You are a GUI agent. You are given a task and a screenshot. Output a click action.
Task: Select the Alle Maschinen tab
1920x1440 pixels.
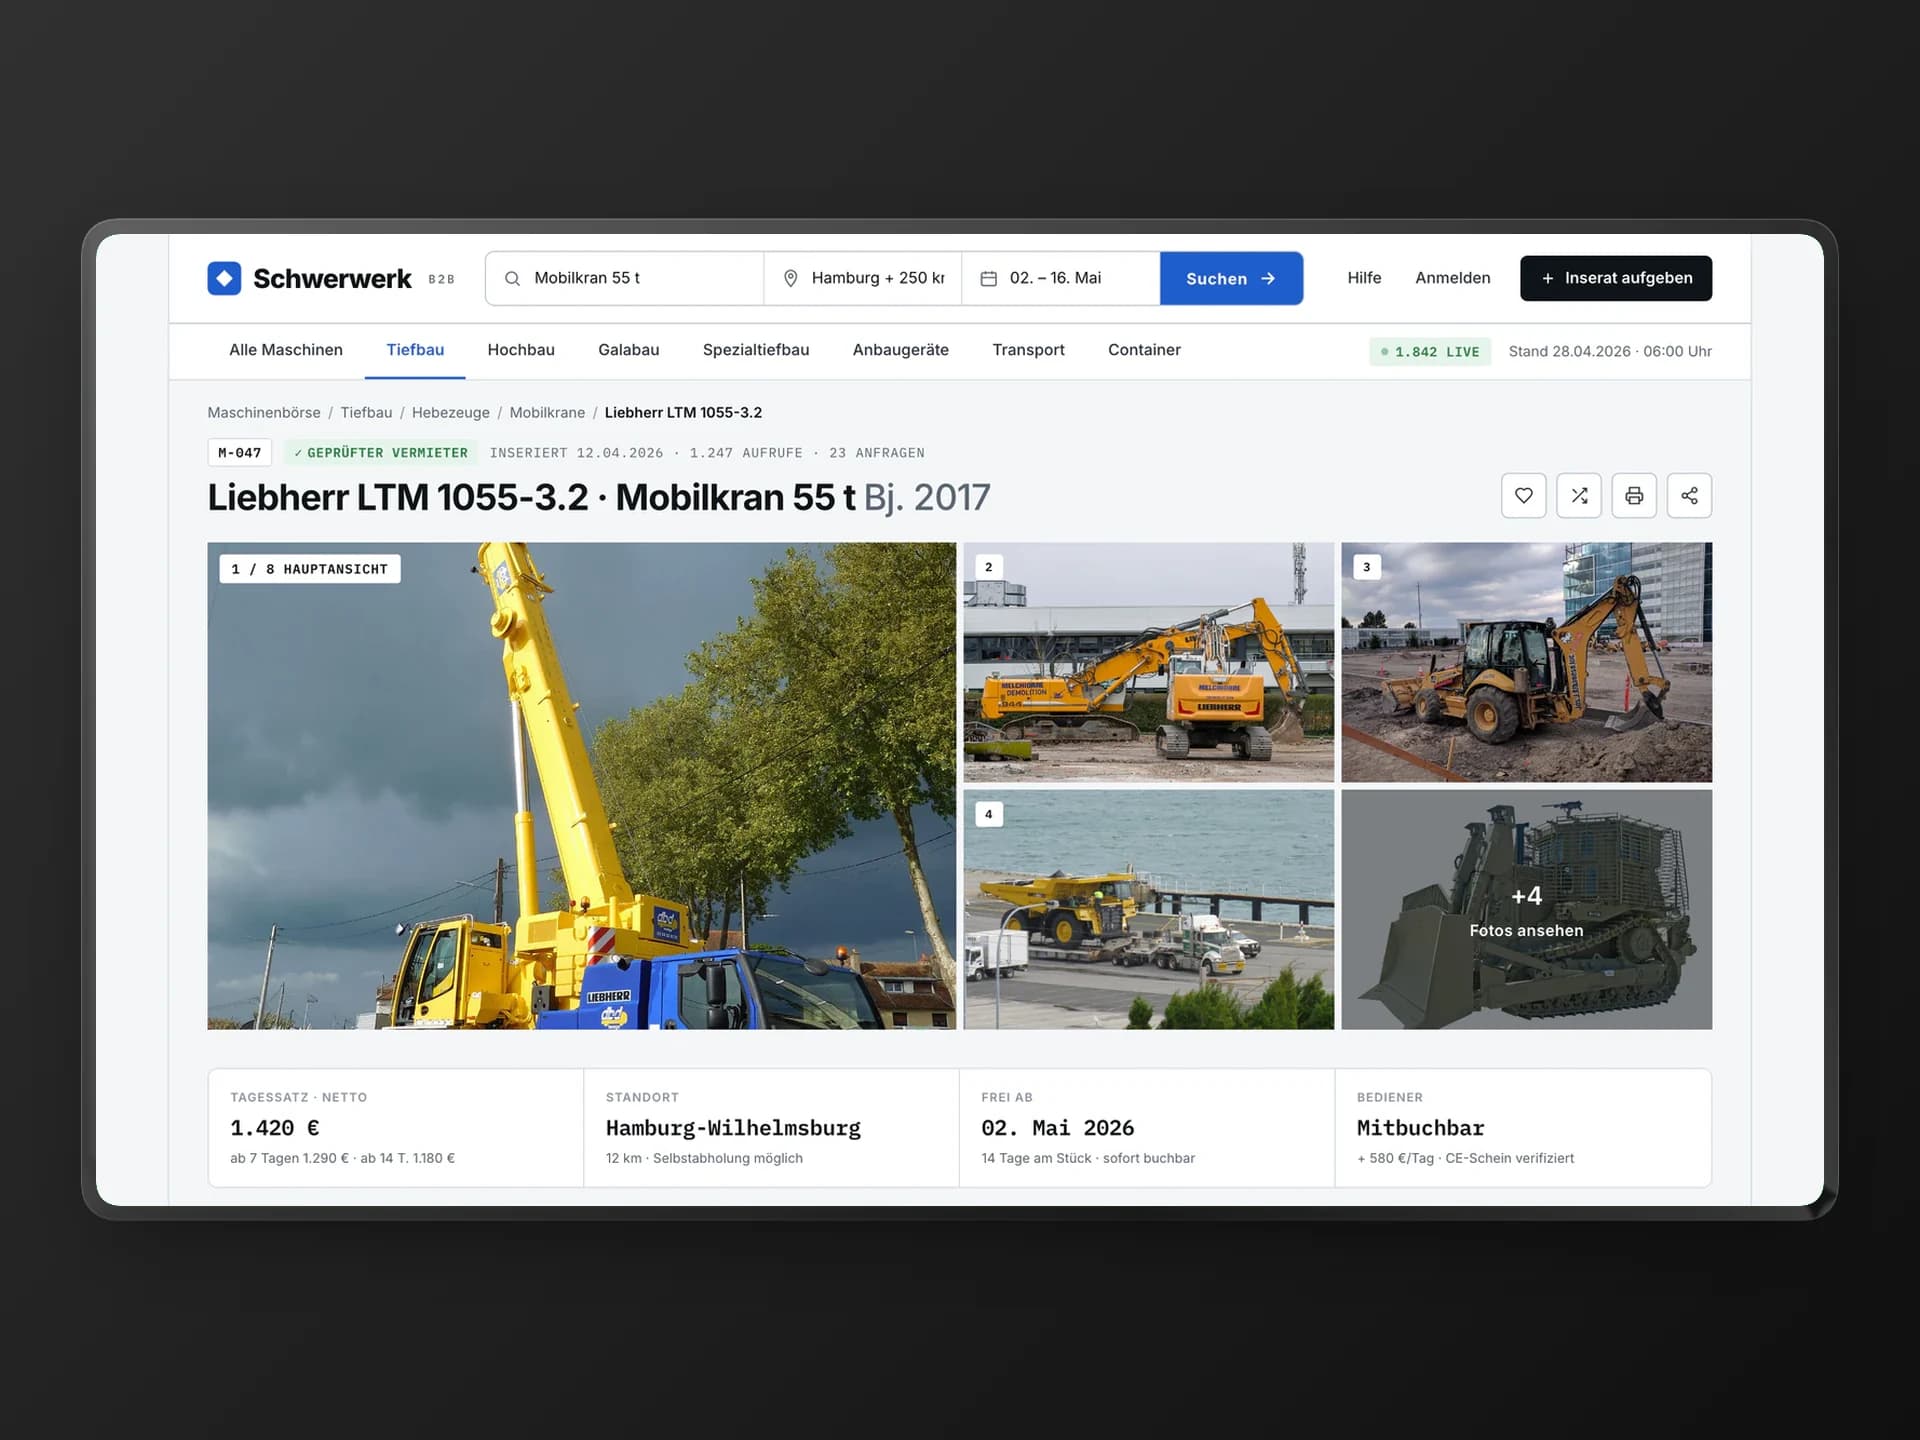coord(286,350)
